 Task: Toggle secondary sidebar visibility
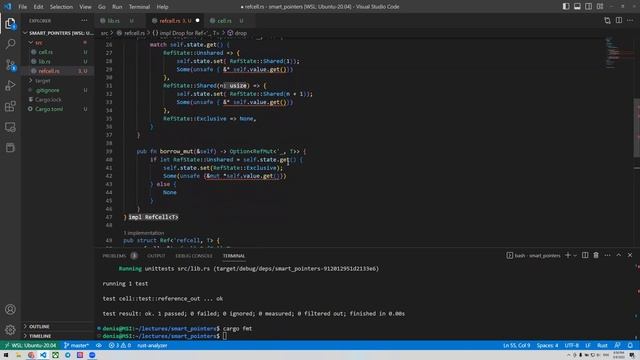coord(589,7)
